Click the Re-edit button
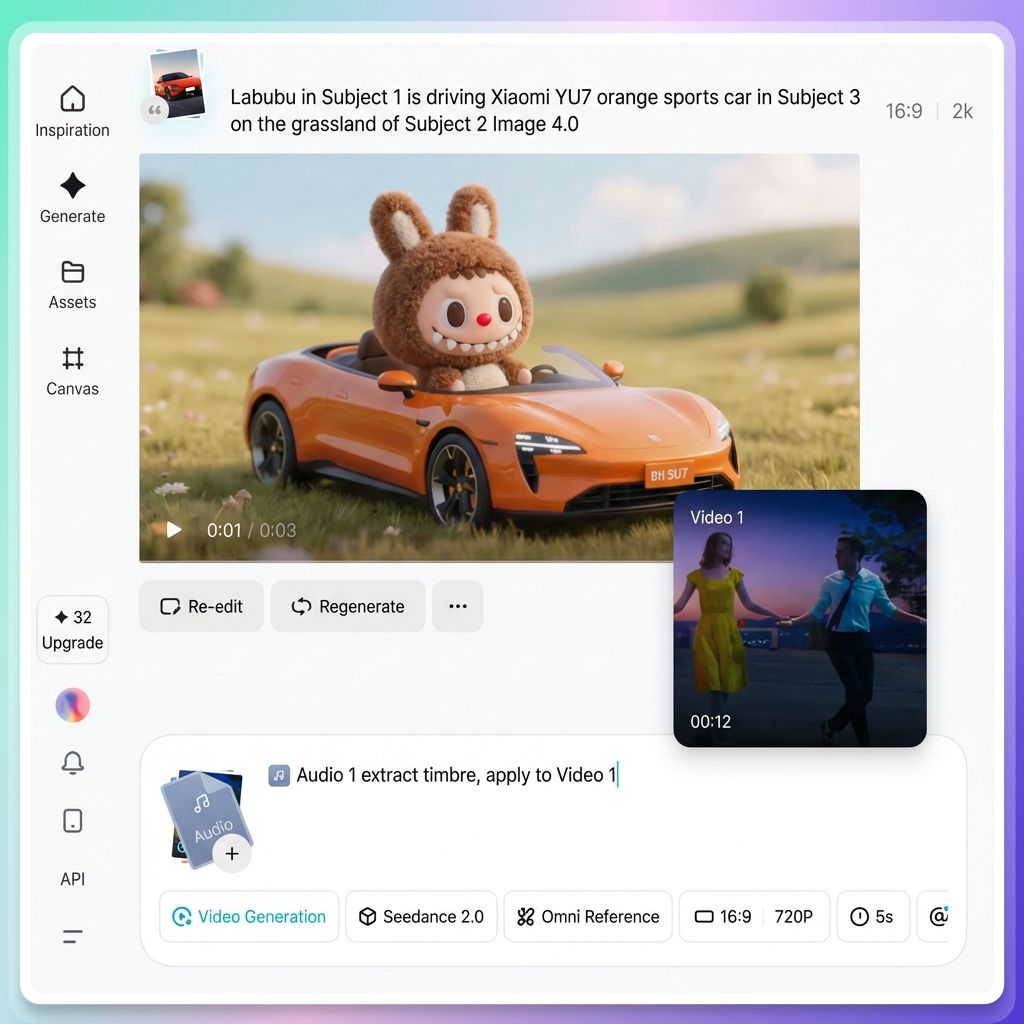The width and height of the screenshot is (1024, 1024). (x=202, y=607)
